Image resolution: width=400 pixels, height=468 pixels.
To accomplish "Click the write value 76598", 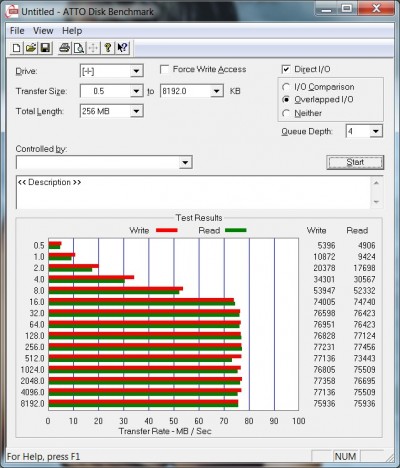I will pyautogui.click(x=324, y=313).
